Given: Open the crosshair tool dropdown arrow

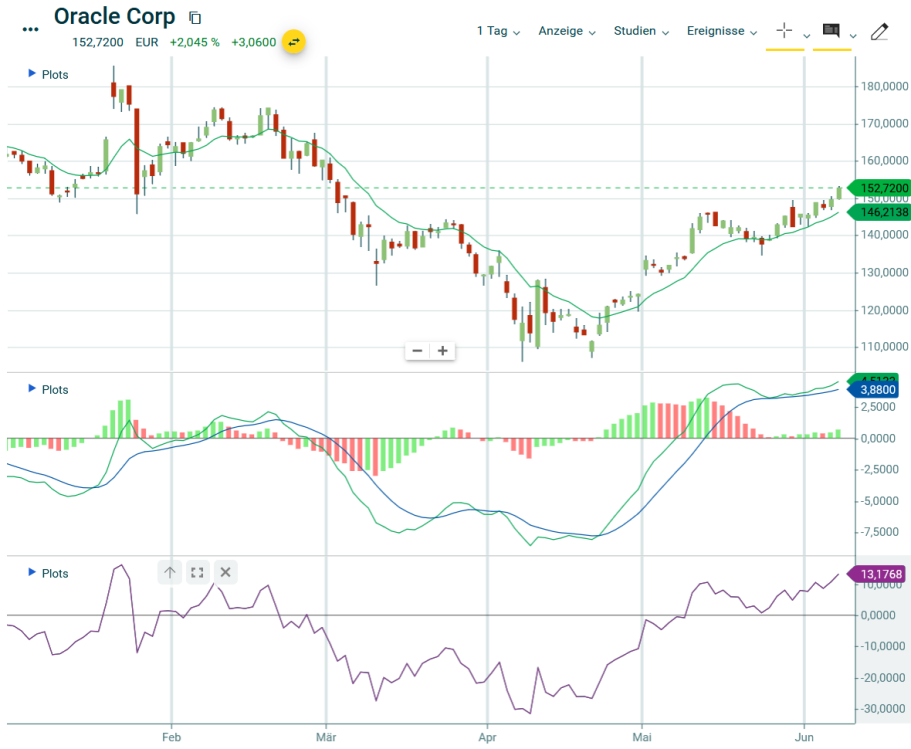Looking at the screenshot, I should click(806, 36).
